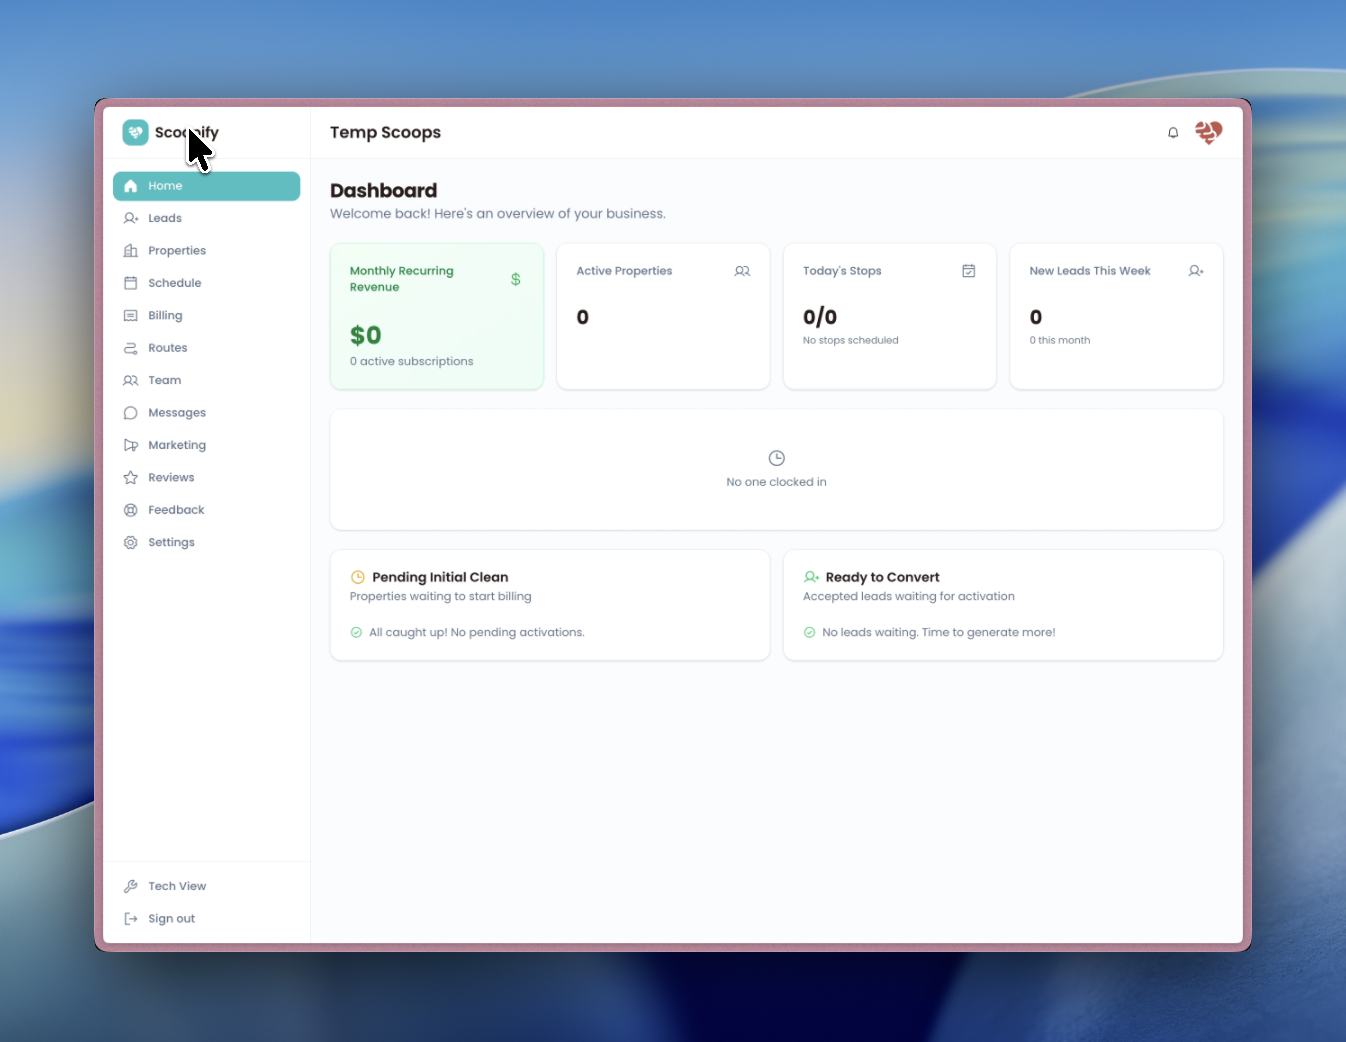Click the wrench icon next to Tech View
The width and height of the screenshot is (1346, 1042).
131,885
